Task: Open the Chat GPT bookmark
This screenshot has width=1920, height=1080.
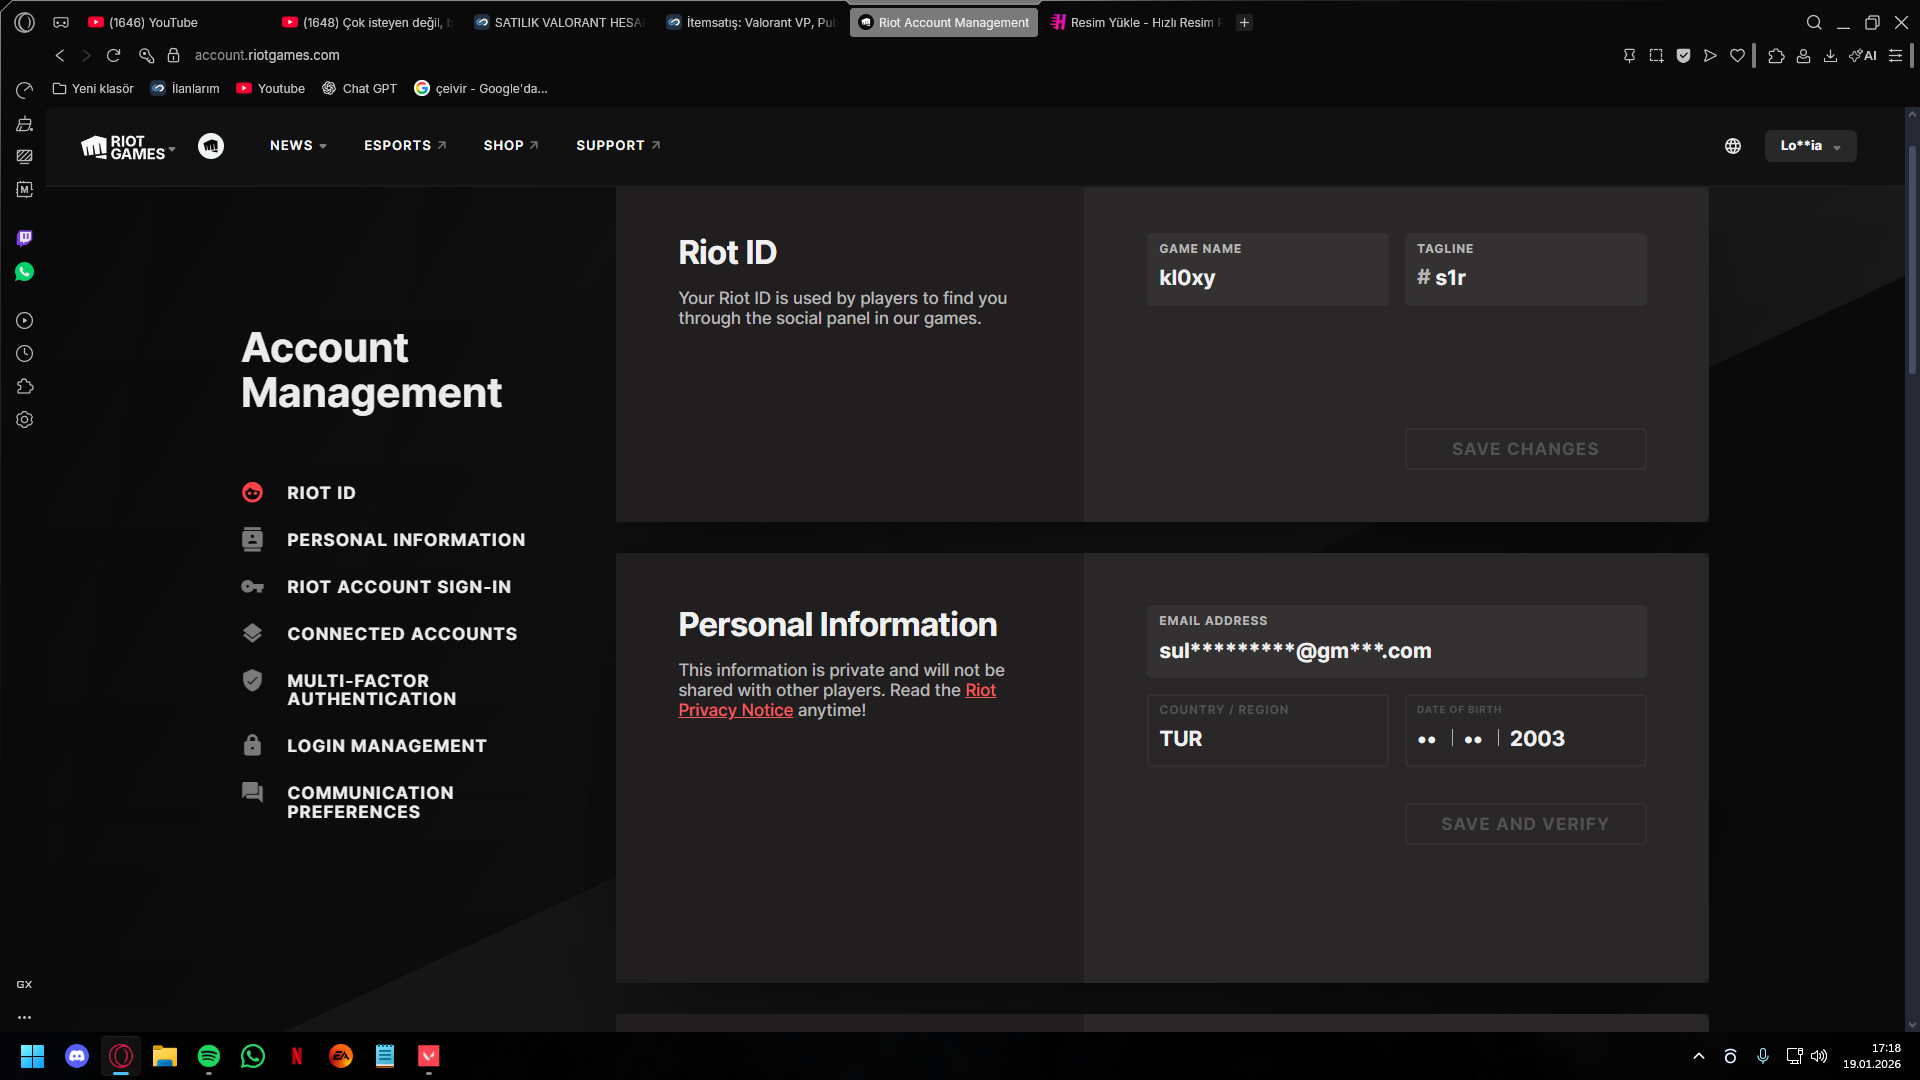Action: click(359, 89)
